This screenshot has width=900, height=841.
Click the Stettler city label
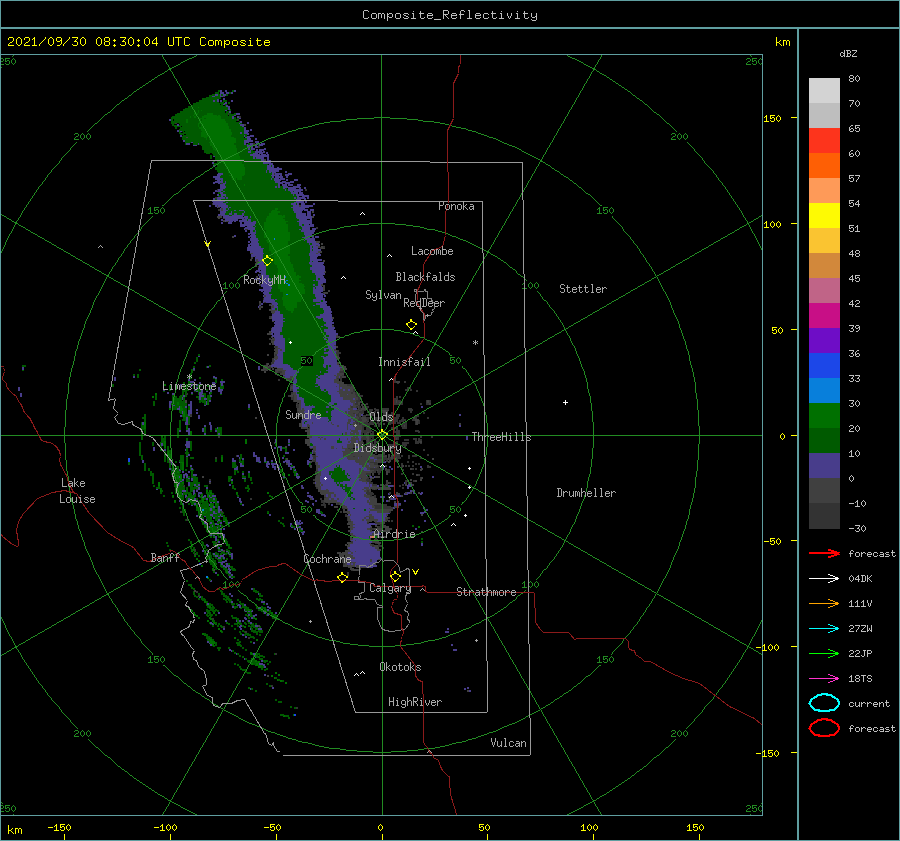583,289
